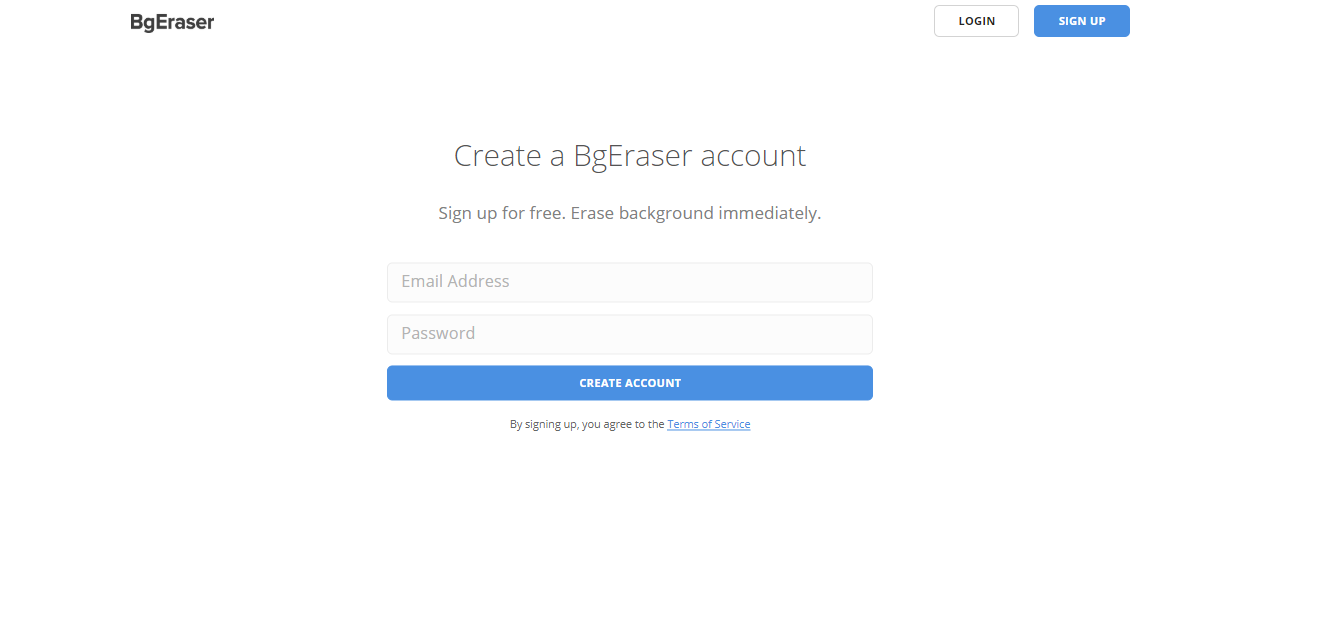
Task: Submit form with CREATE ACCOUNT button
Action: [x=629, y=383]
